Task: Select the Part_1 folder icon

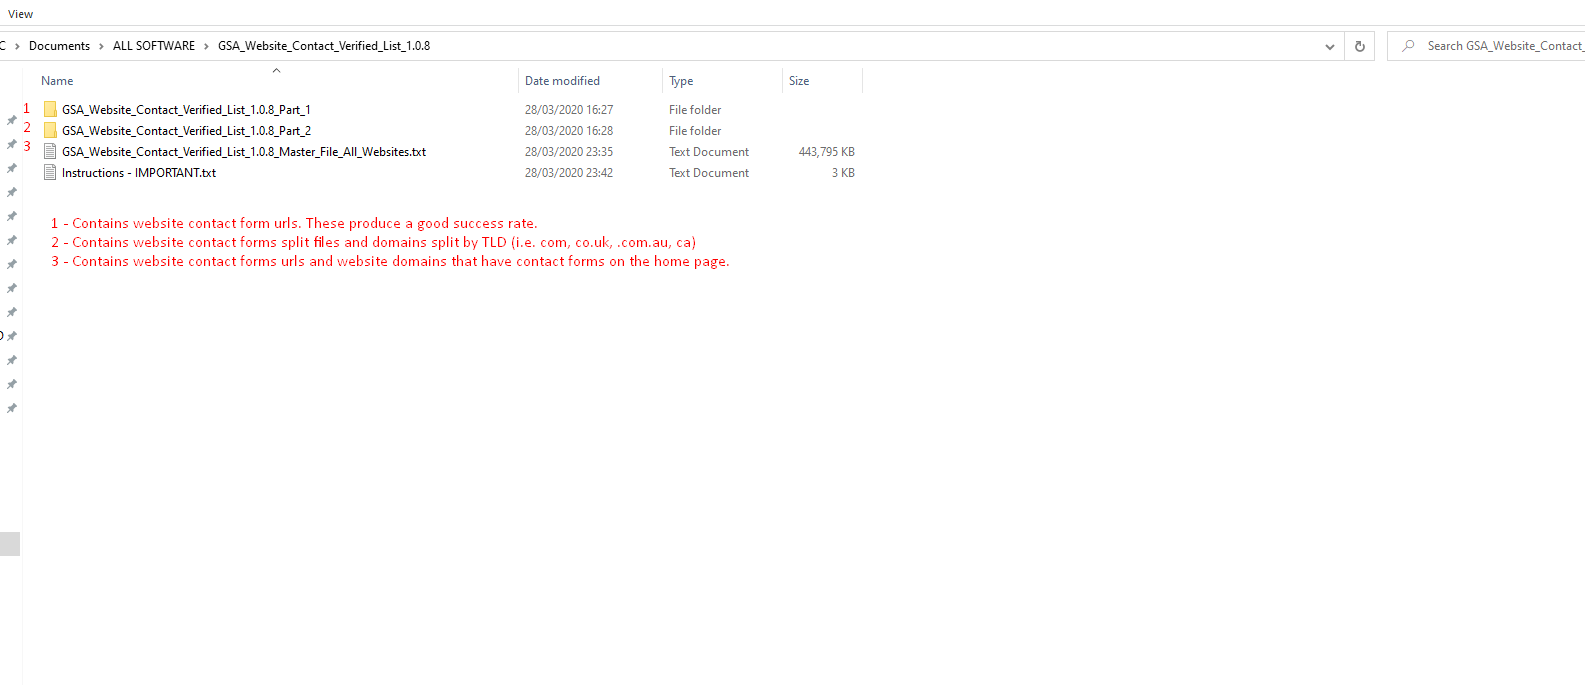Action: tap(50, 110)
